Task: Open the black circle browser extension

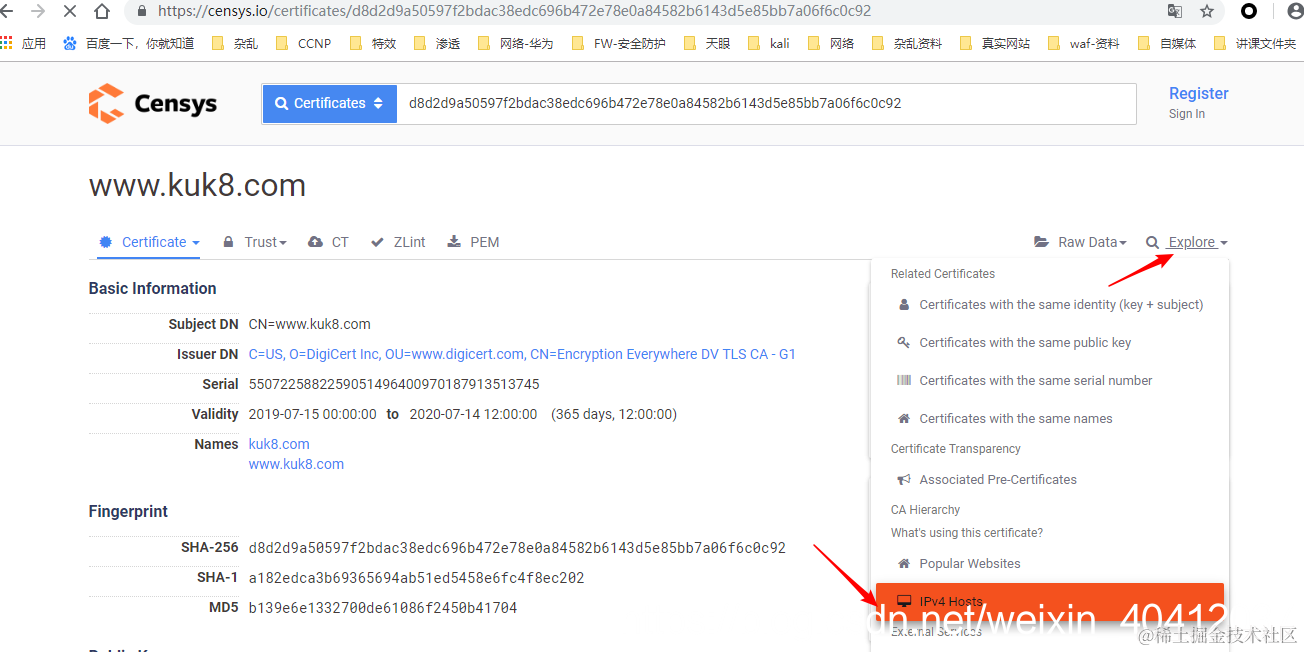Action: point(1249,11)
